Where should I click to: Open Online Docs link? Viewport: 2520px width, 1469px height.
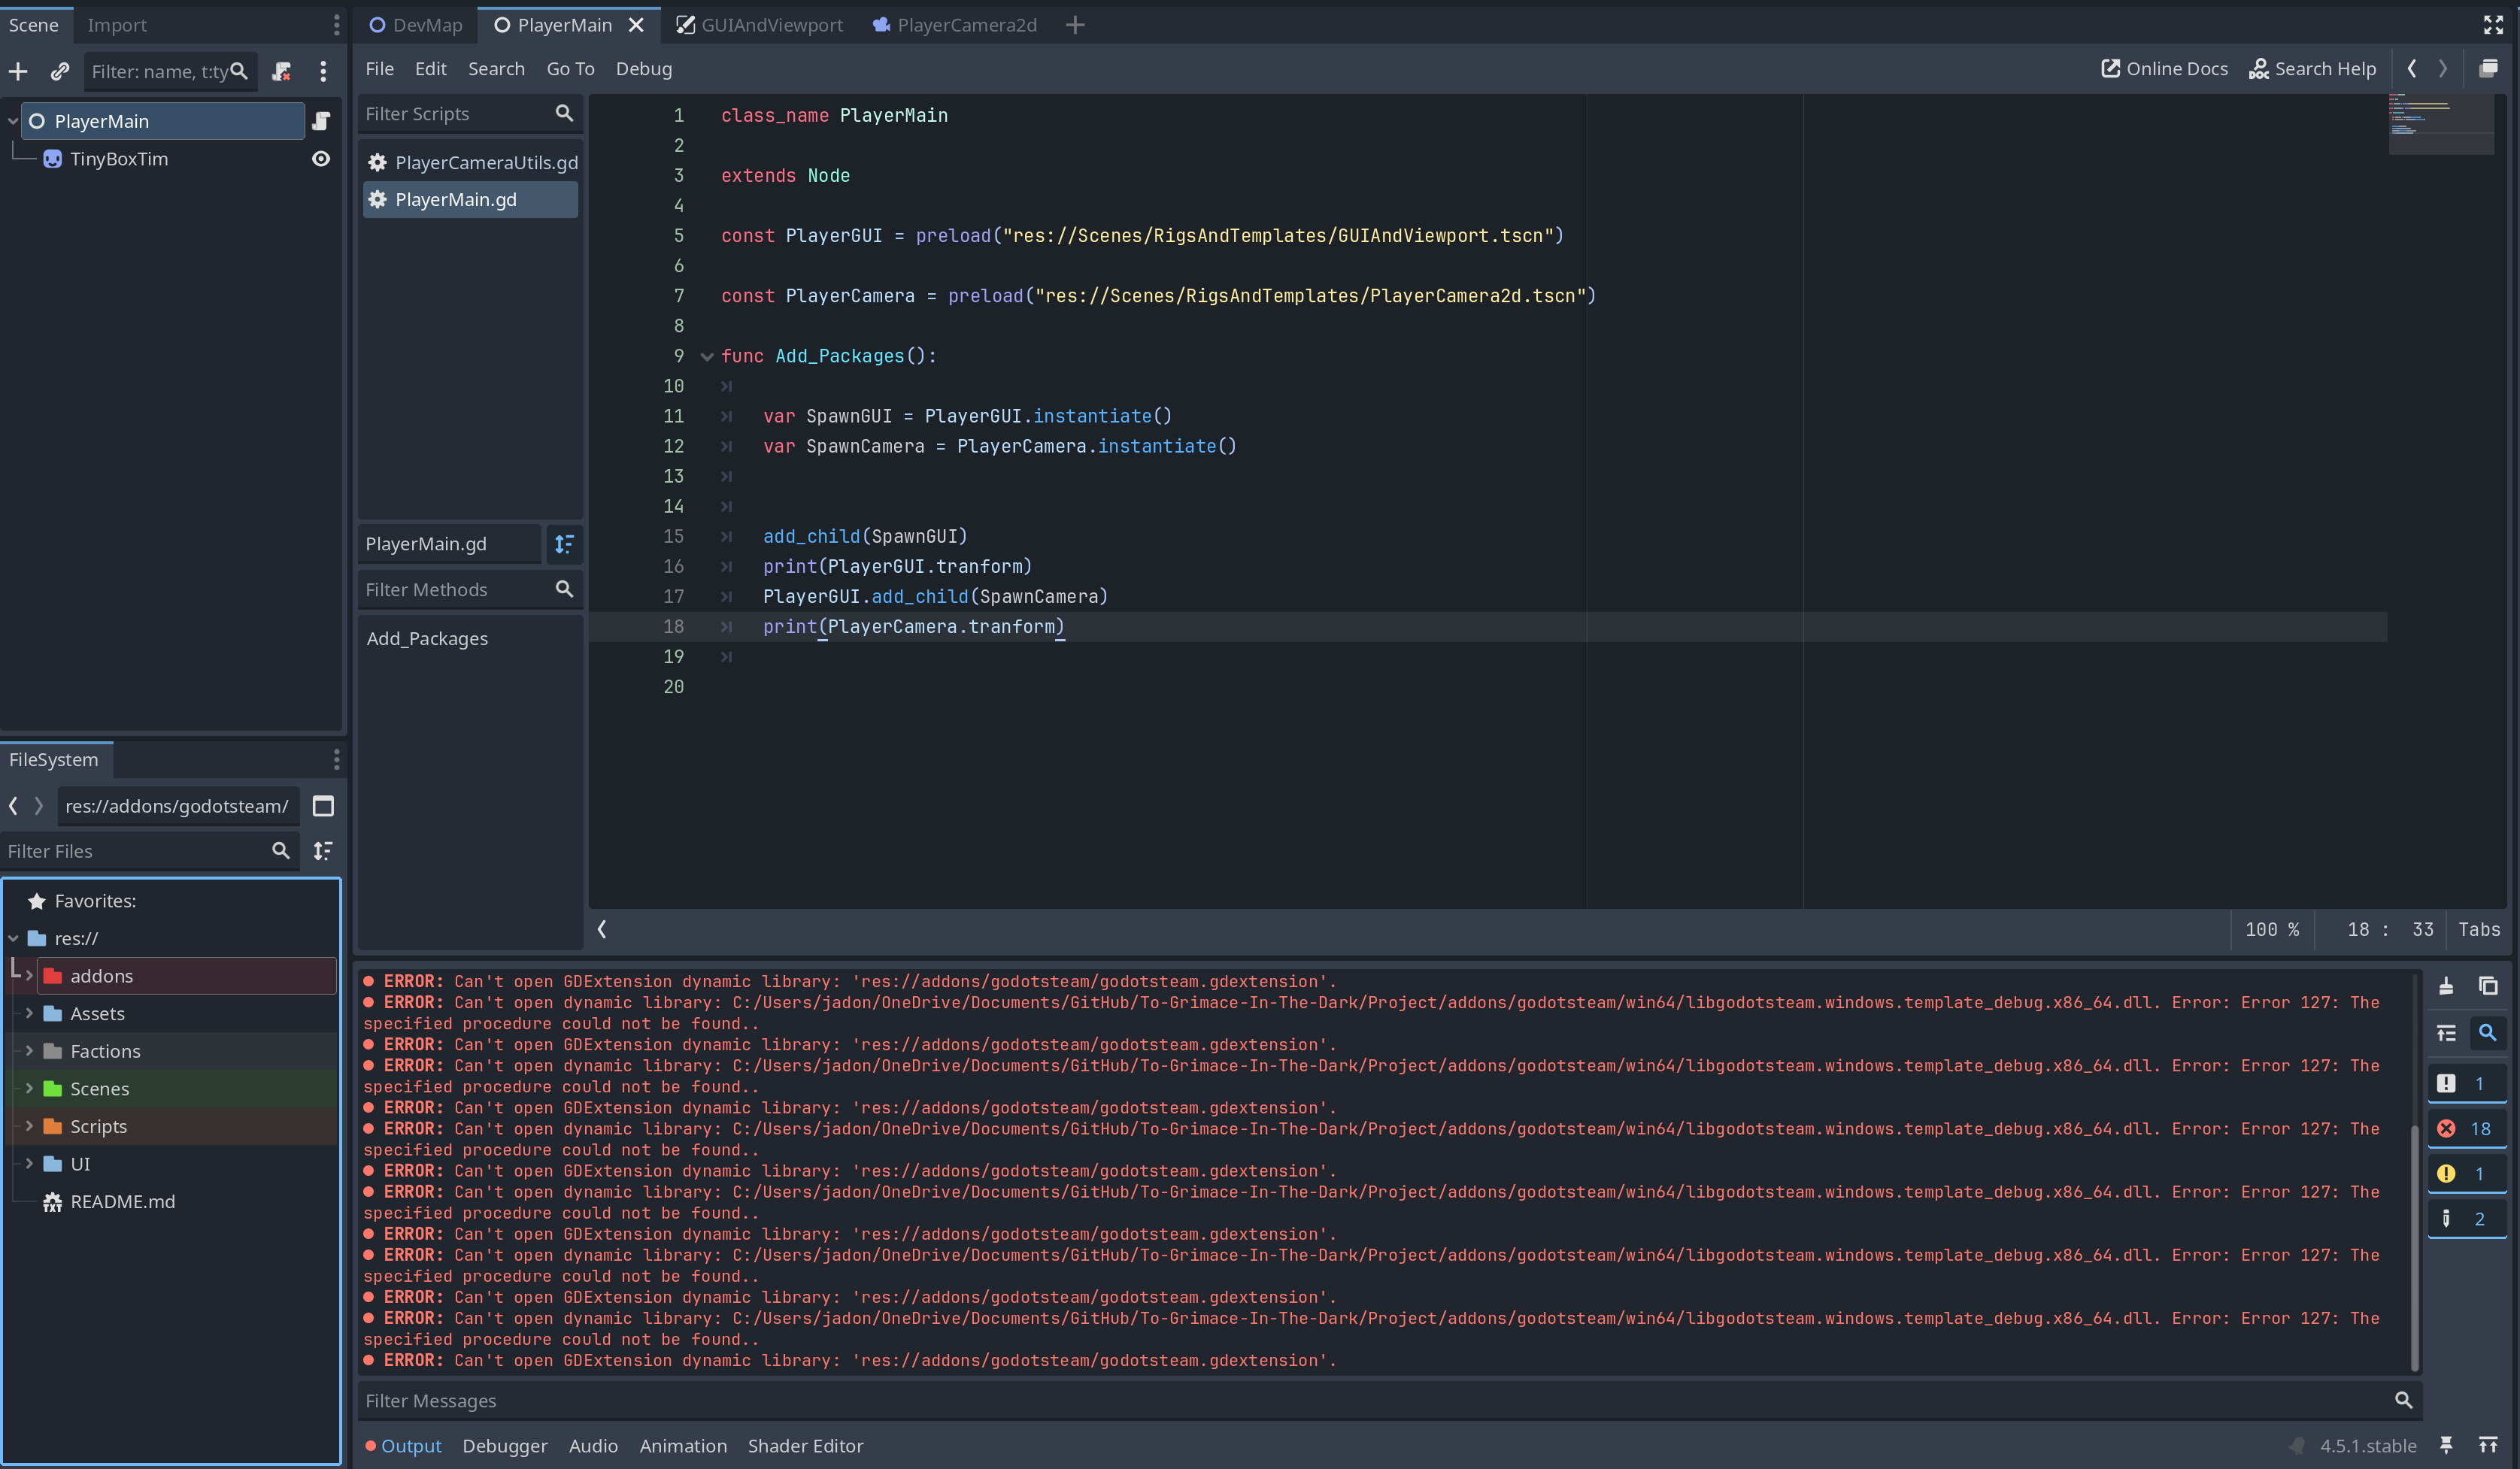point(2164,68)
